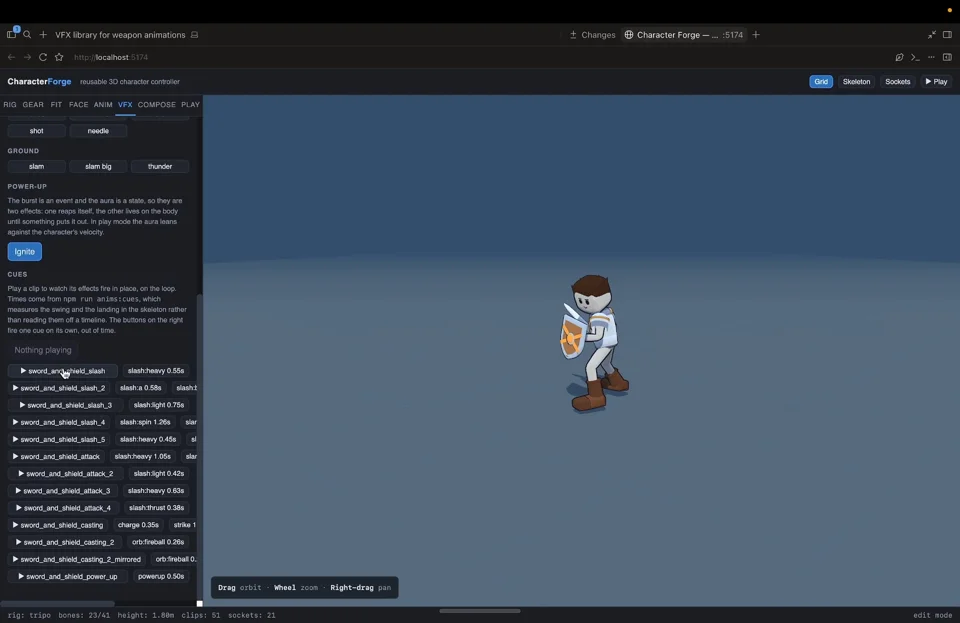Play clip sword_and_shield_slash_3
The width and height of the screenshot is (960, 623).
click(x=66, y=405)
